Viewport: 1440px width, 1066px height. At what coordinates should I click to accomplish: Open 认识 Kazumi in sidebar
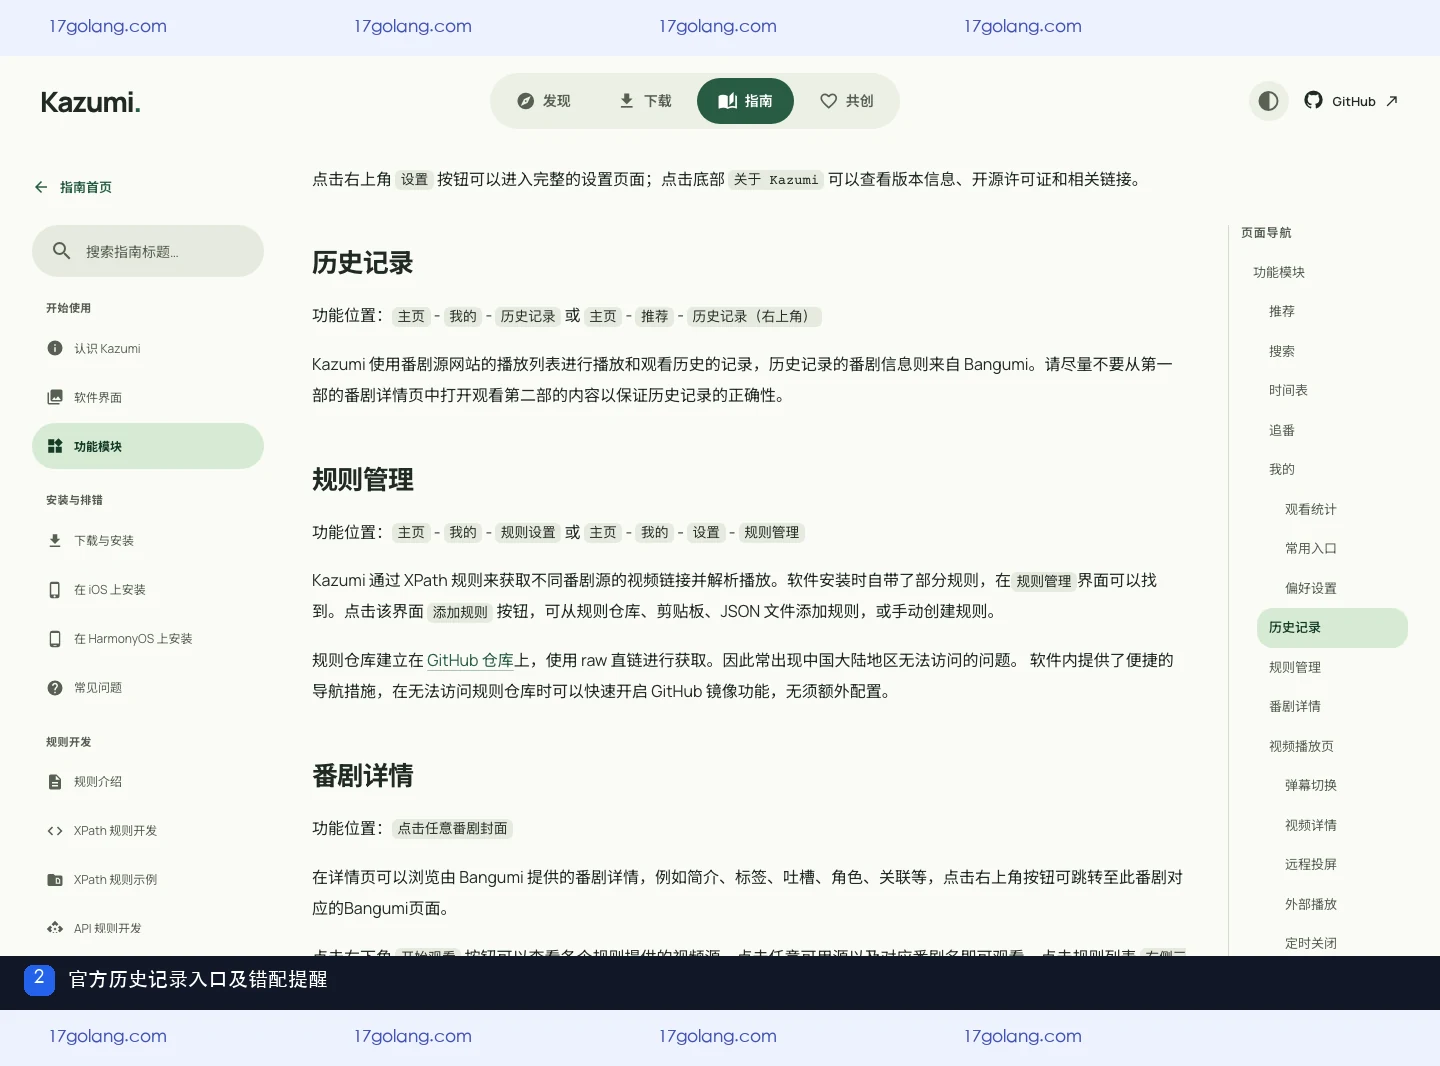[148, 348]
